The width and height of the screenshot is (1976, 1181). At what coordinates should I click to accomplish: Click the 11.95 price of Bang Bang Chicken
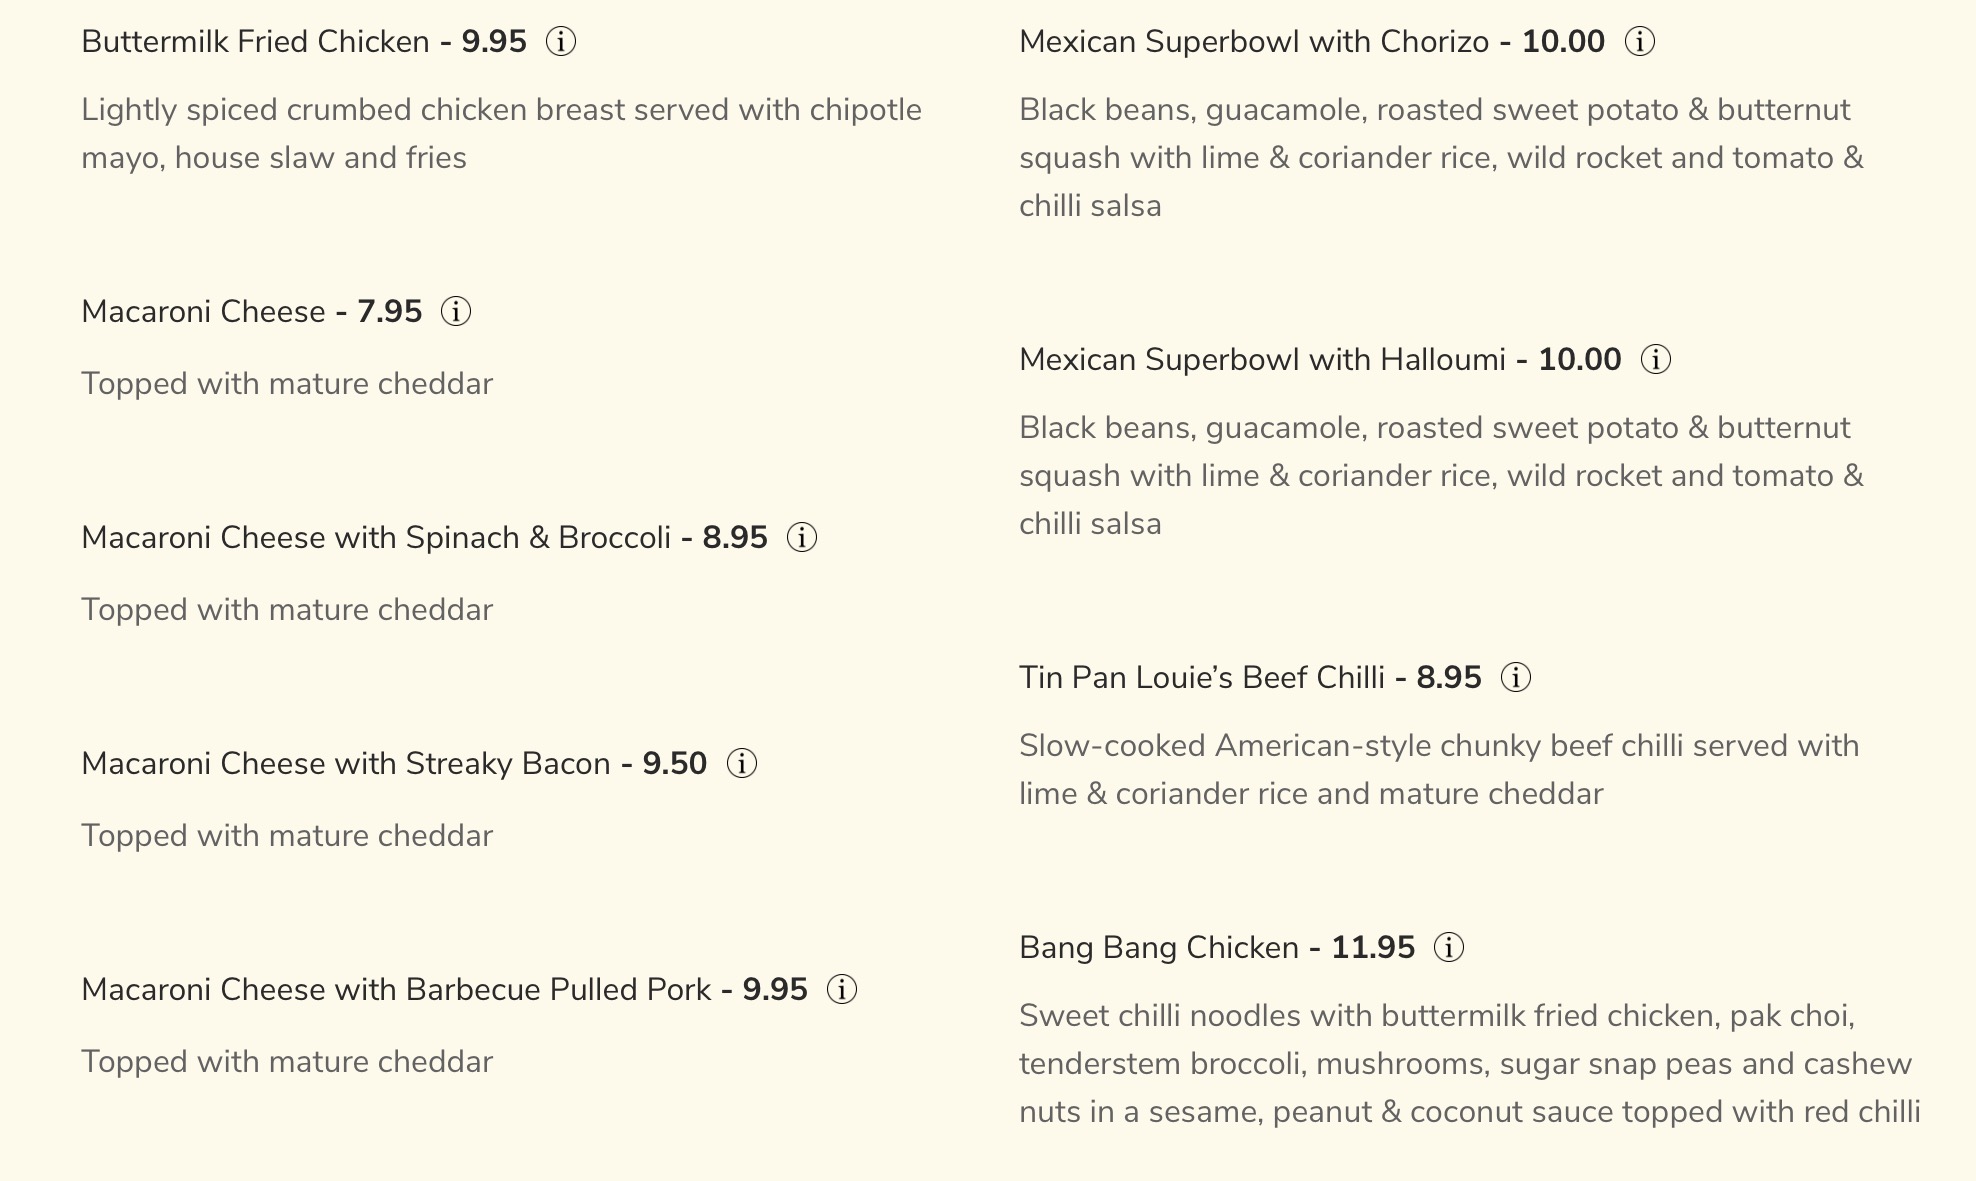coord(1373,948)
